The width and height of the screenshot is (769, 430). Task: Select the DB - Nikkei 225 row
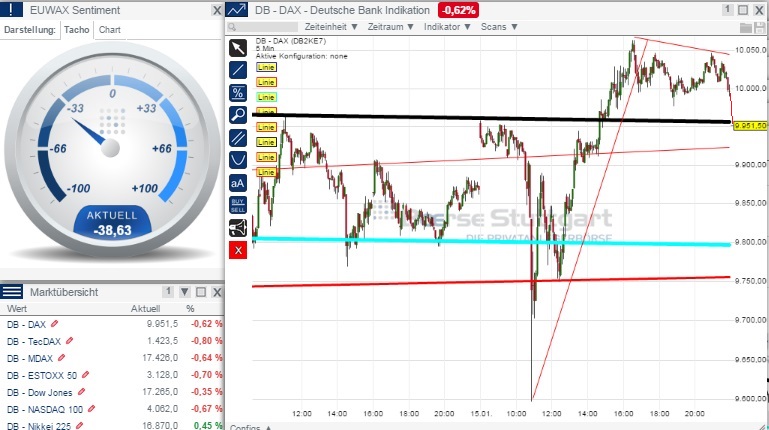(112, 425)
